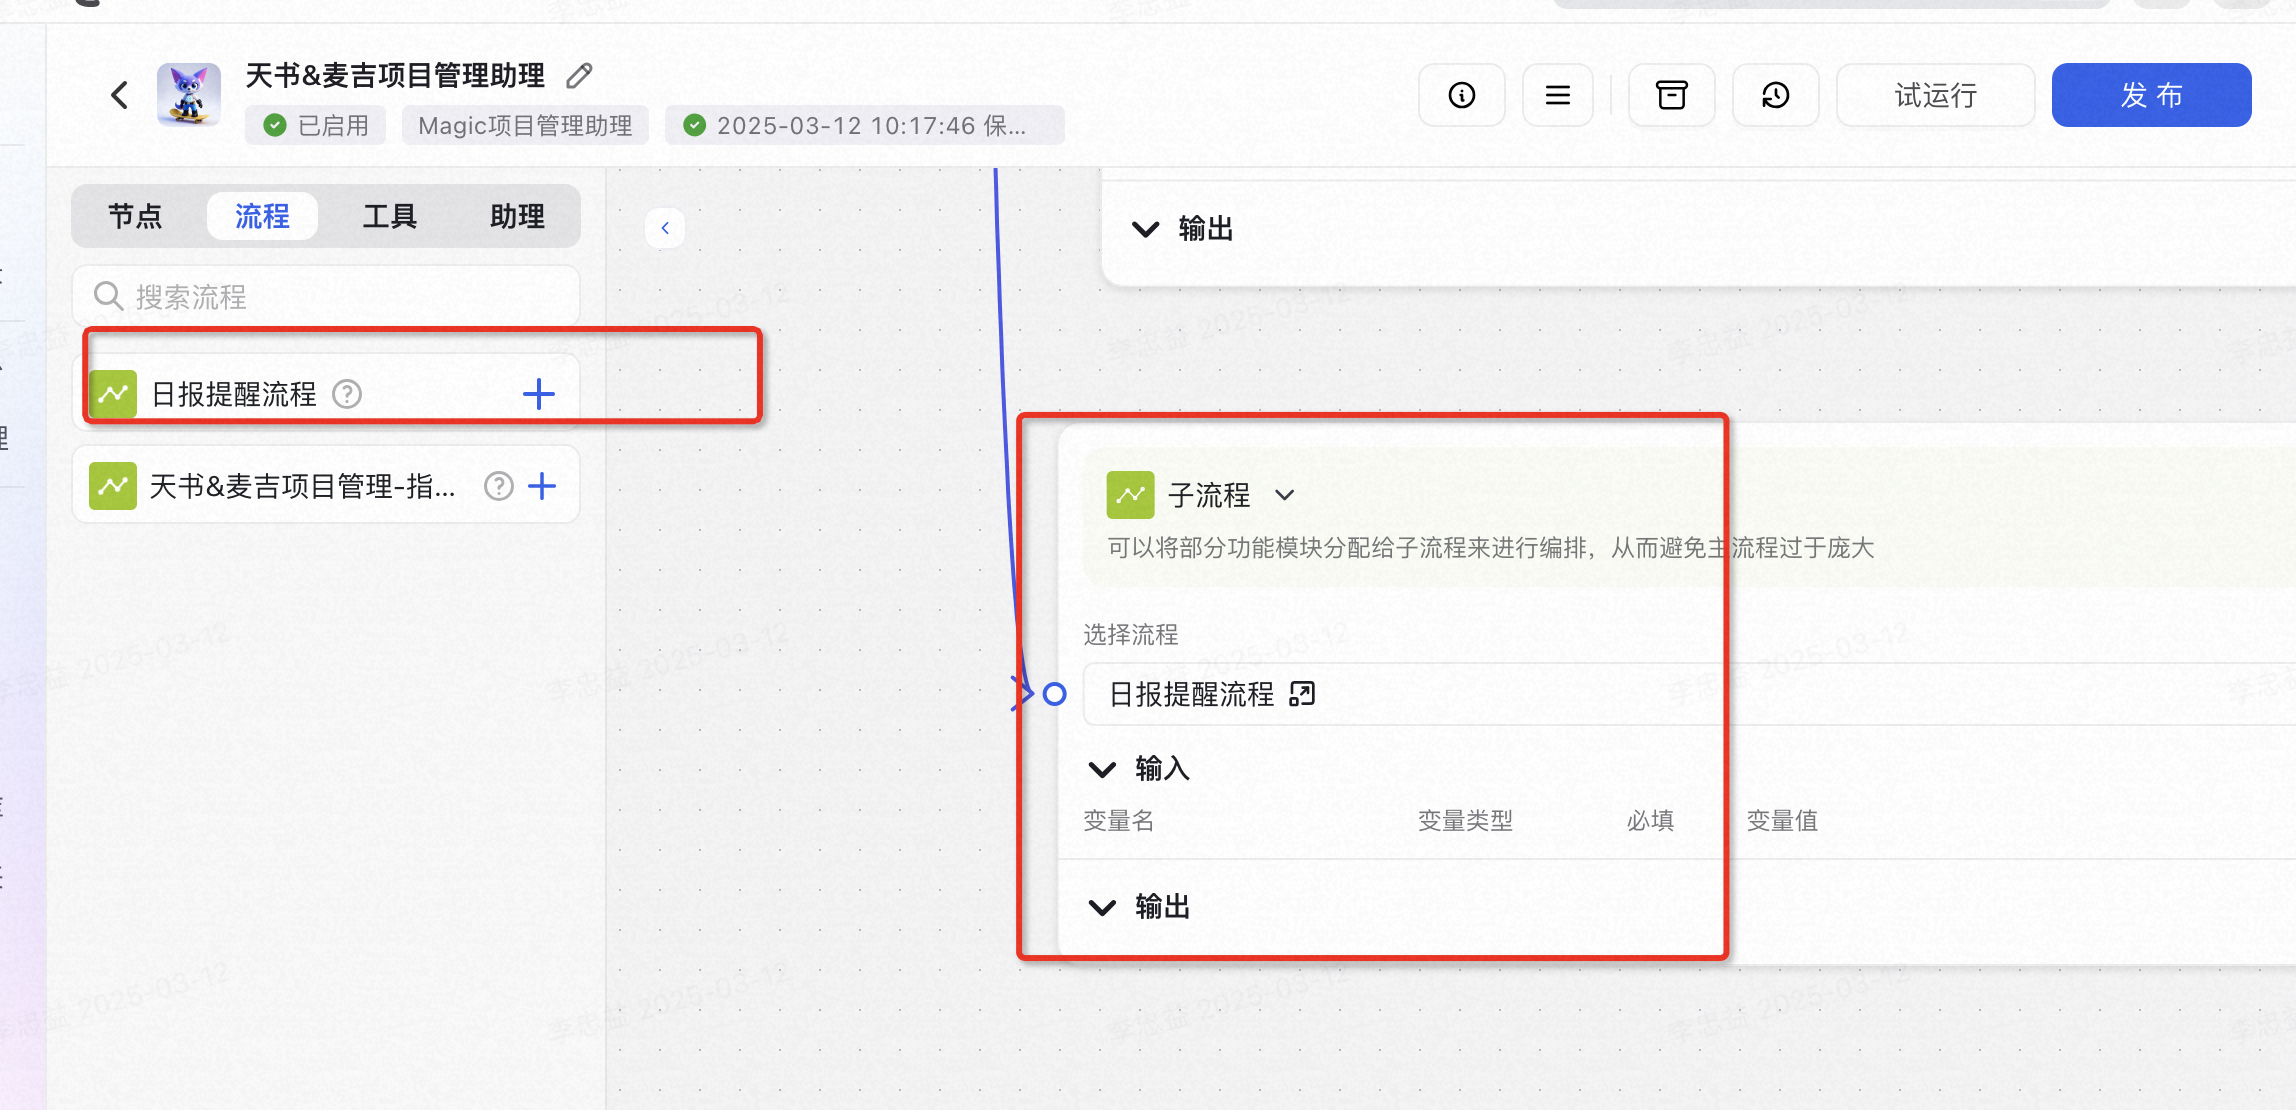The width and height of the screenshot is (2296, 1110).
Task: Add 日报提醒流程 with the plus icon
Action: point(539,394)
